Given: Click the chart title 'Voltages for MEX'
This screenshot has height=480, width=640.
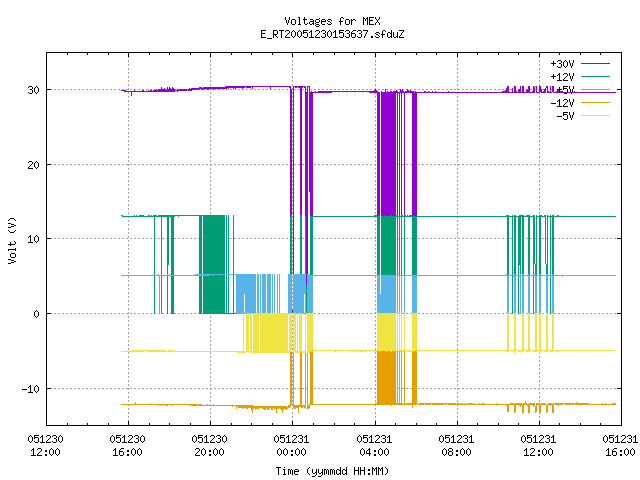Looking at the screenshot, I should click(x=332, y=21).
